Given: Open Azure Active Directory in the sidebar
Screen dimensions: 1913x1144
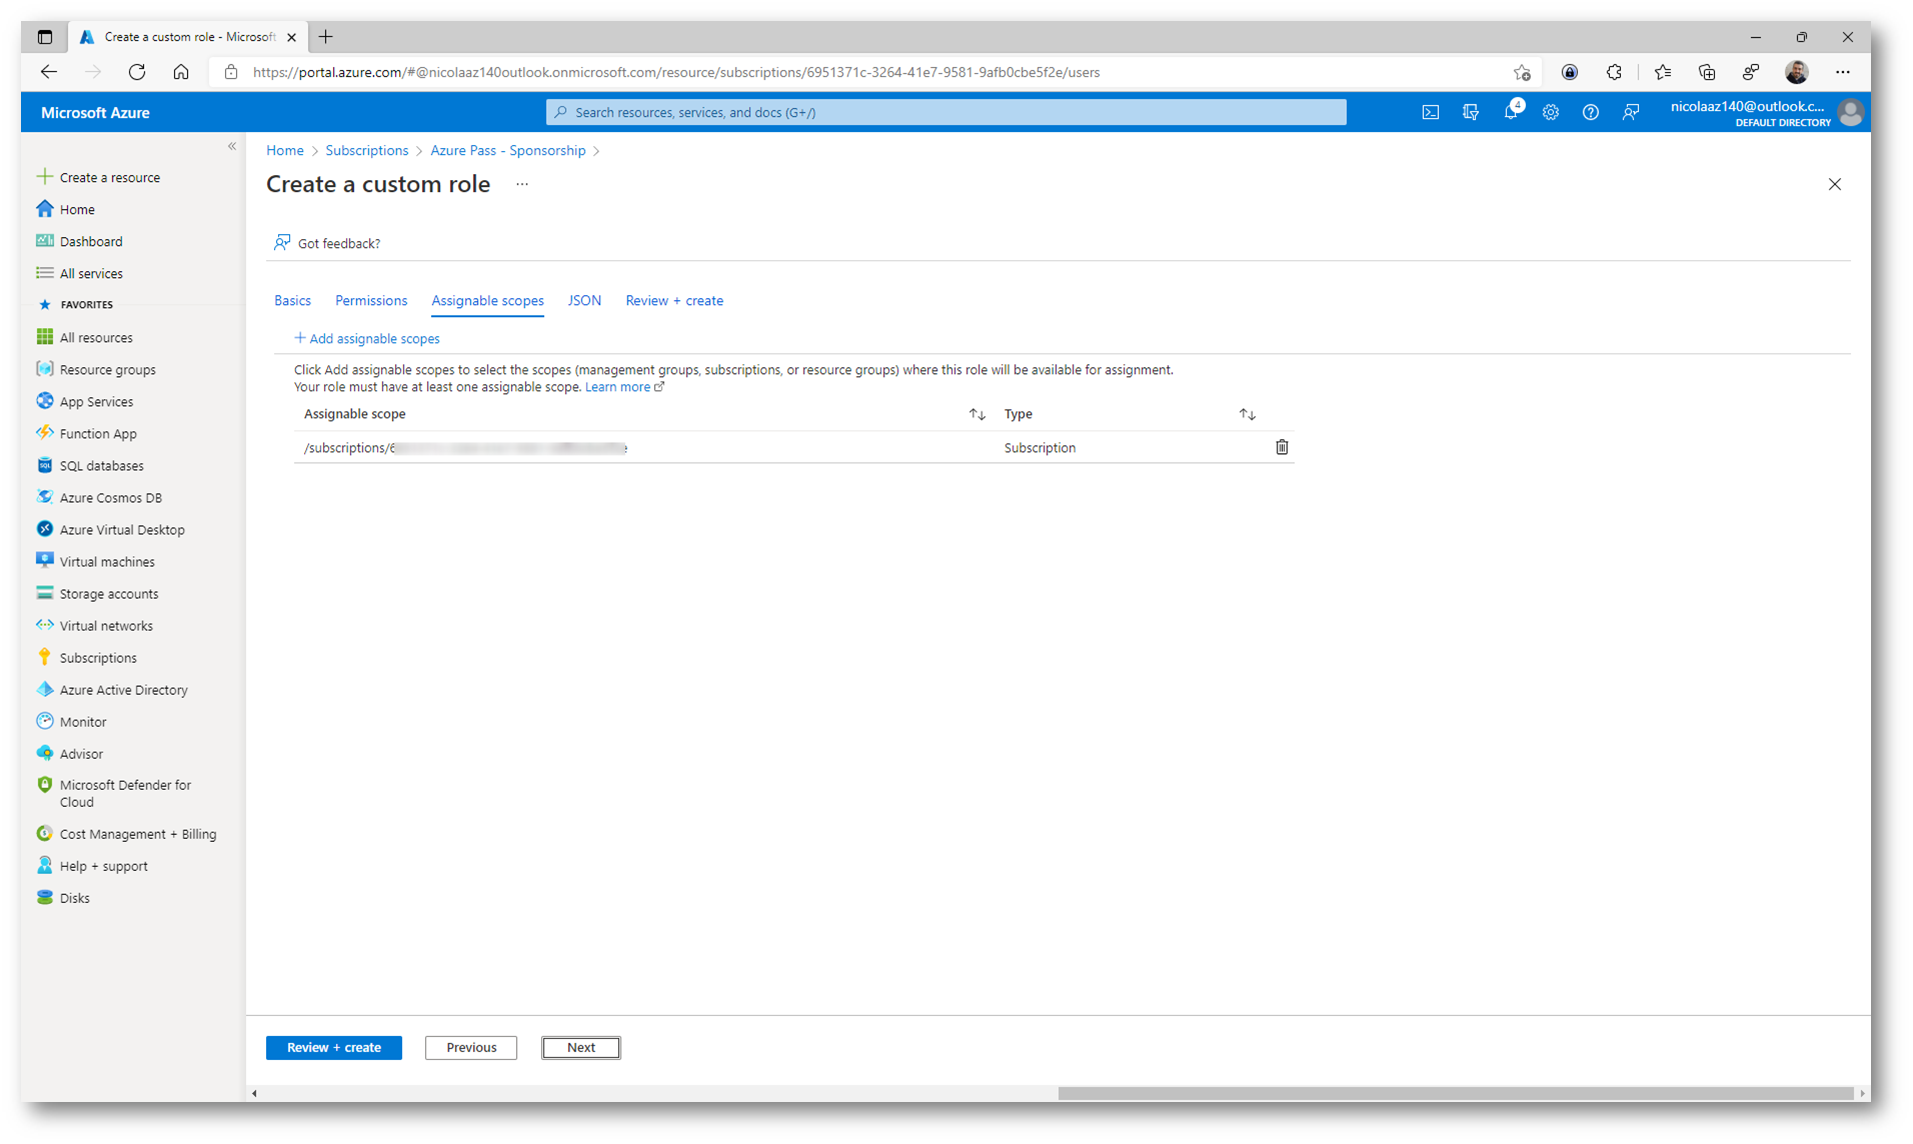Looking at the screenshot, I should point(112,689).
